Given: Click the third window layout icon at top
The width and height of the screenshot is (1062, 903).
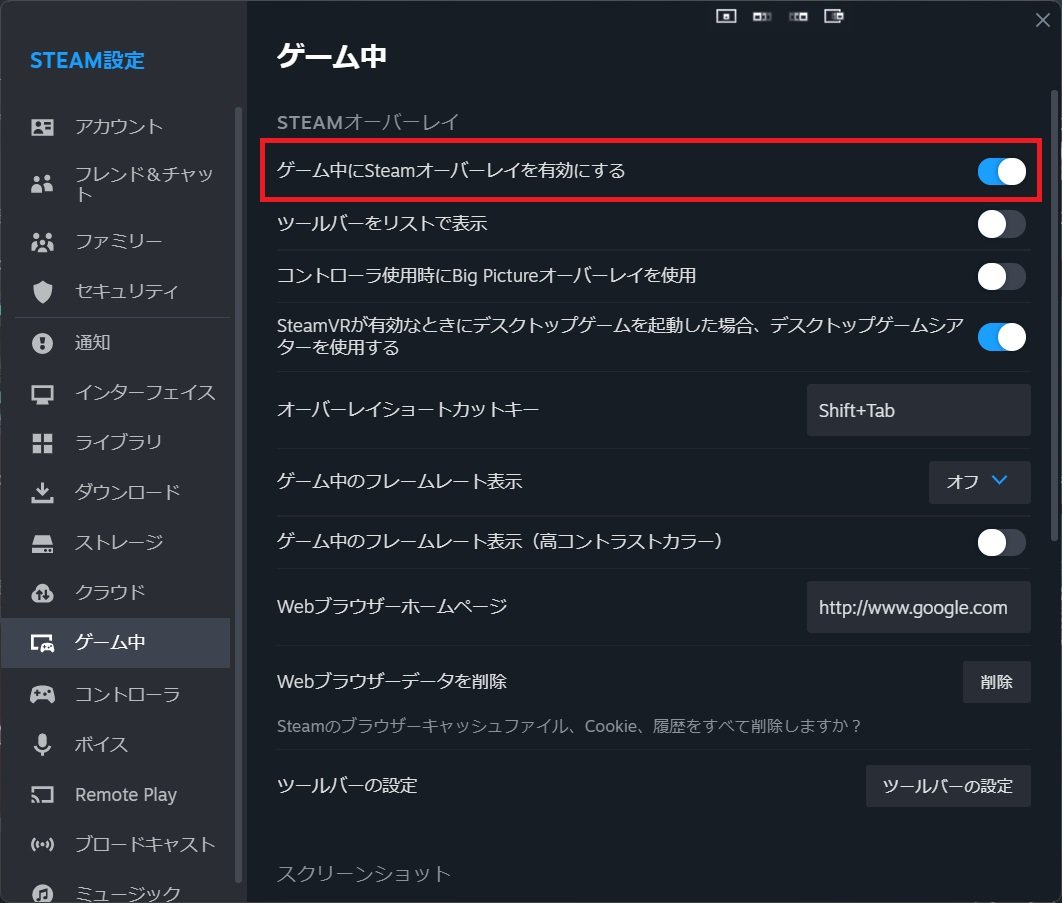Looking at the screenshot, I should tap(798, 16).
